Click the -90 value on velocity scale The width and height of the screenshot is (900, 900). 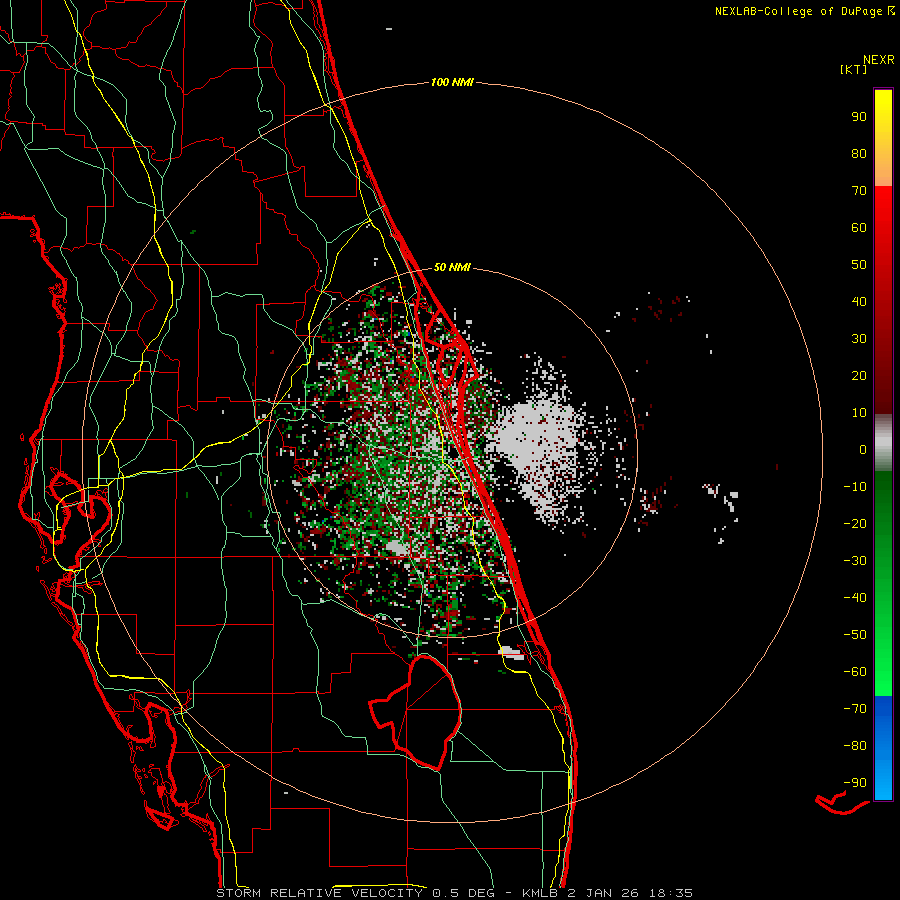click(855, 782)
